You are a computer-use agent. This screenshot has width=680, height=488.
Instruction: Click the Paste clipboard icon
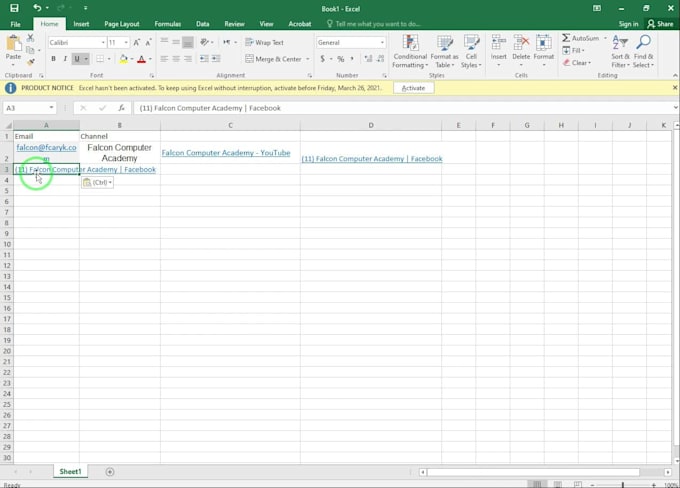coord(13,43)
